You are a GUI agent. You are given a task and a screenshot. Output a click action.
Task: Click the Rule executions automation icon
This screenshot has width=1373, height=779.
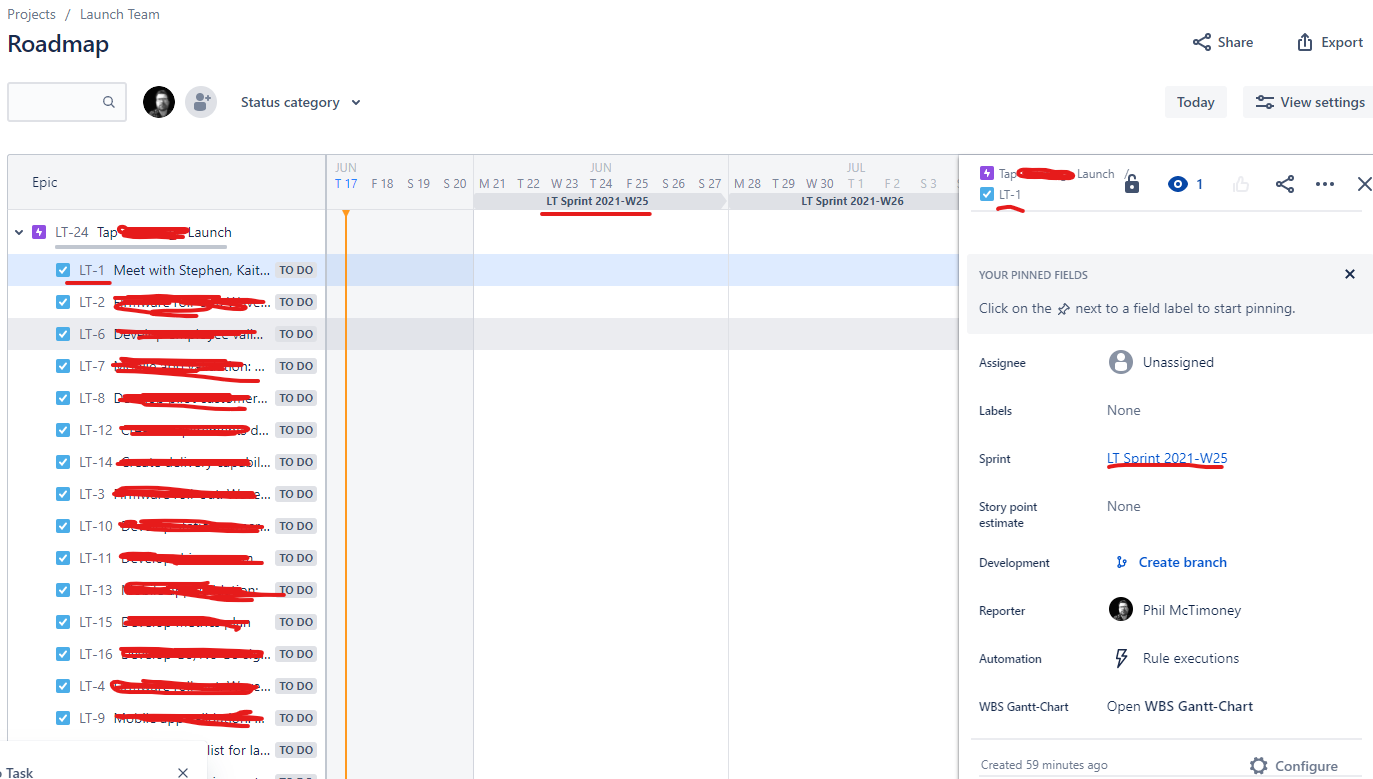(1121, 658)
